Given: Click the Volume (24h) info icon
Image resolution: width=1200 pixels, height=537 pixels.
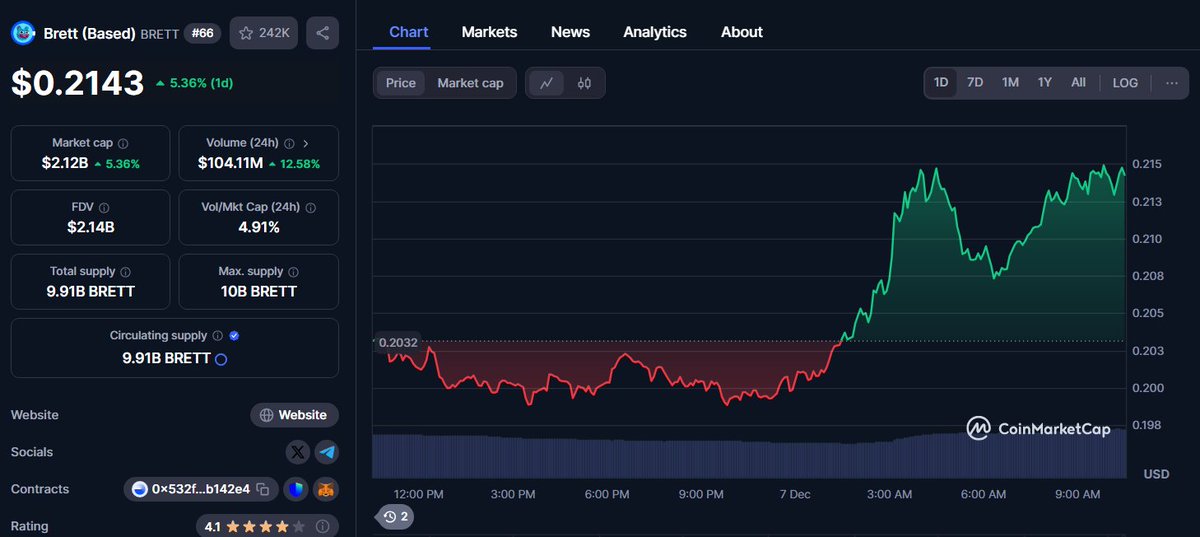Looking at the screenshot, I should tap(289, 144).
